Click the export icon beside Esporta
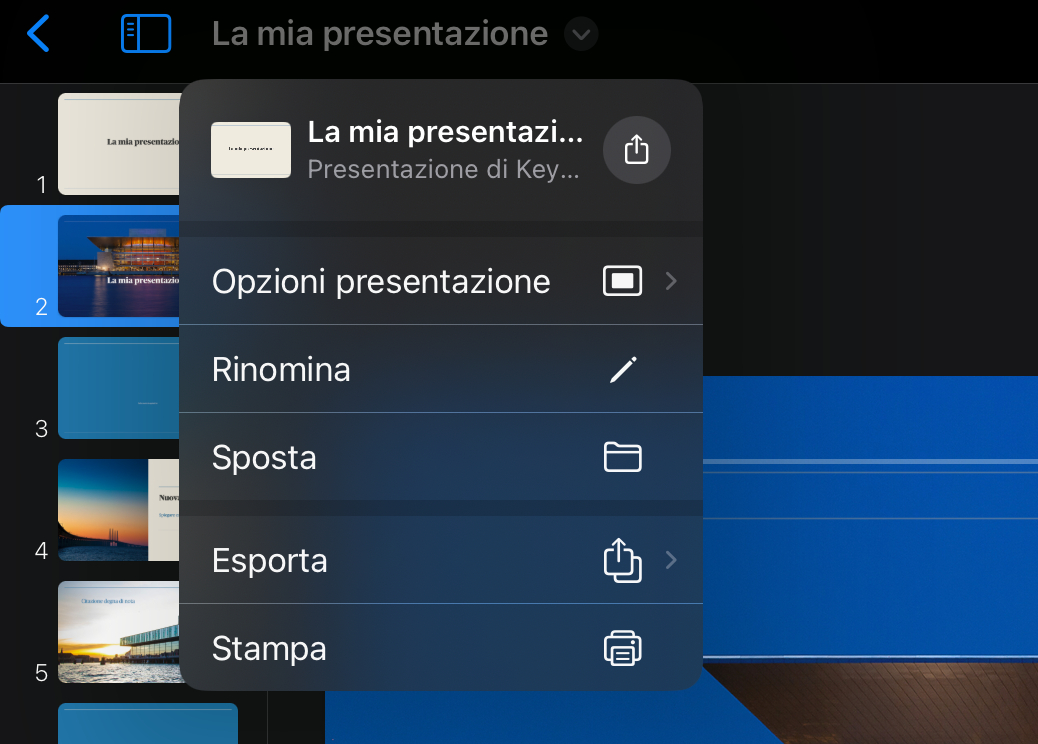 [x=623, y=560]
